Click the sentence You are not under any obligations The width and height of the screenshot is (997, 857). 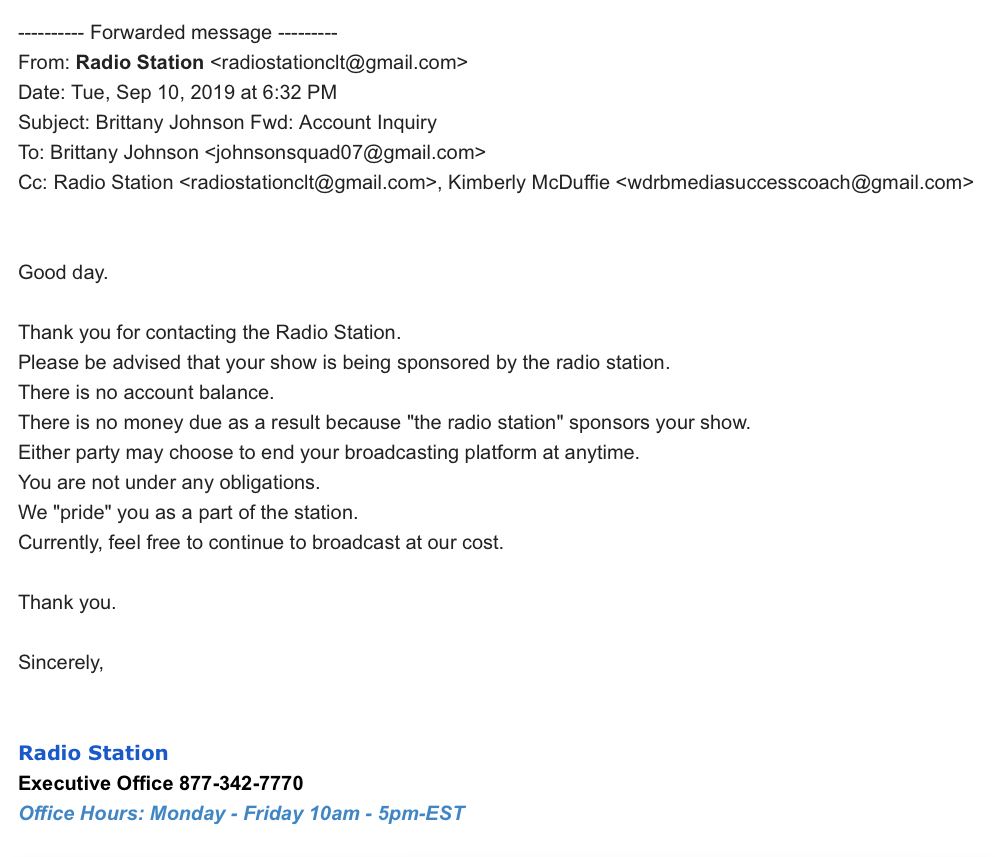(169, 483)
